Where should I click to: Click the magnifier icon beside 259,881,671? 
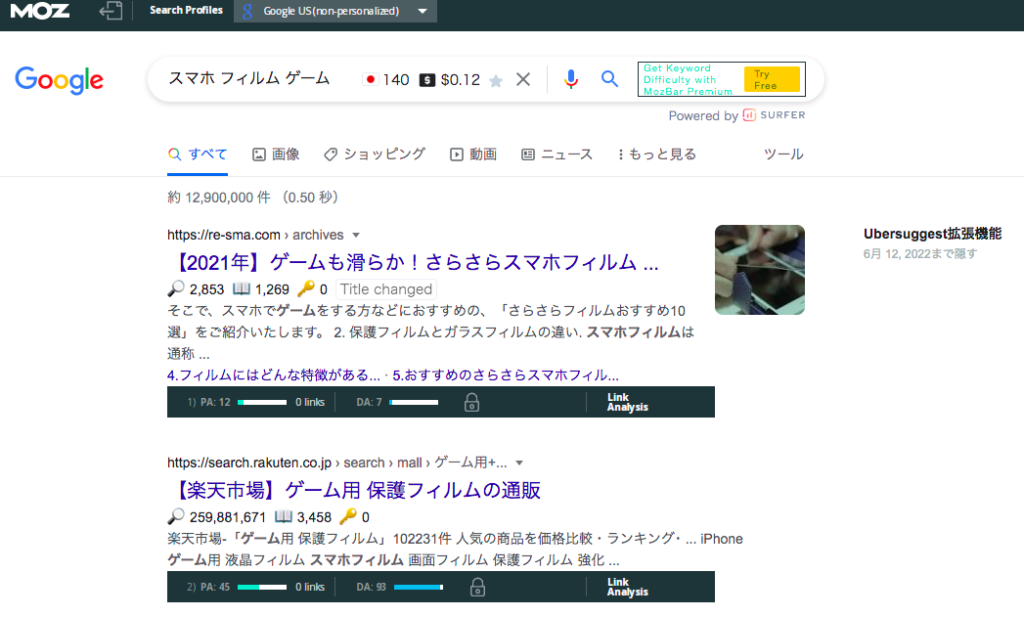tap(176, 516)
